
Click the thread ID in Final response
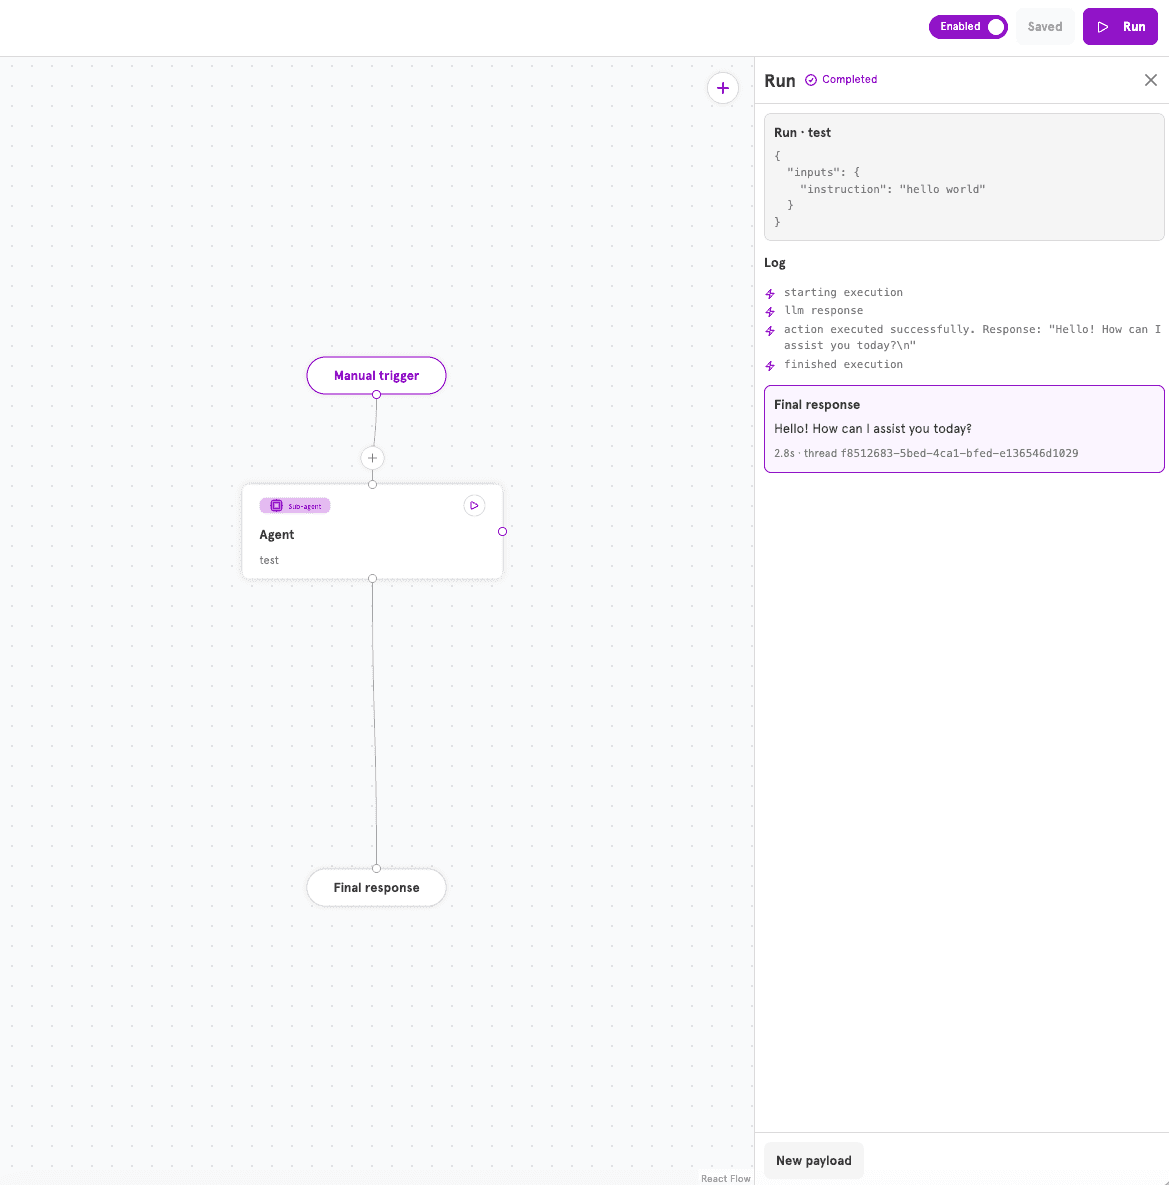(x=959, y=453)
